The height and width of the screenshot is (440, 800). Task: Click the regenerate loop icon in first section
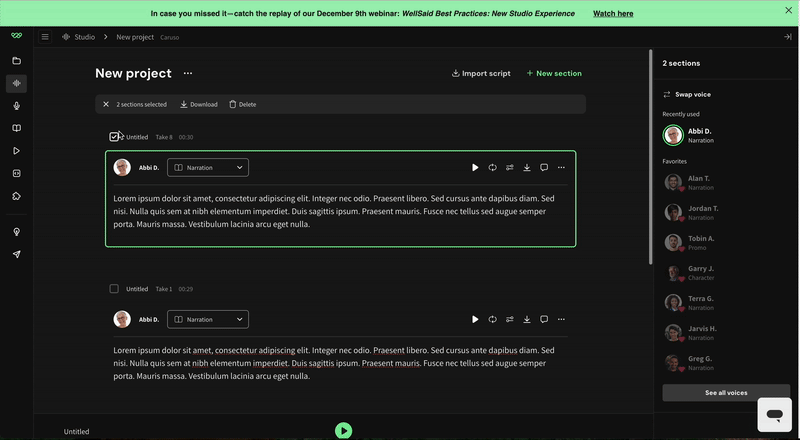(x=492, y=168)
